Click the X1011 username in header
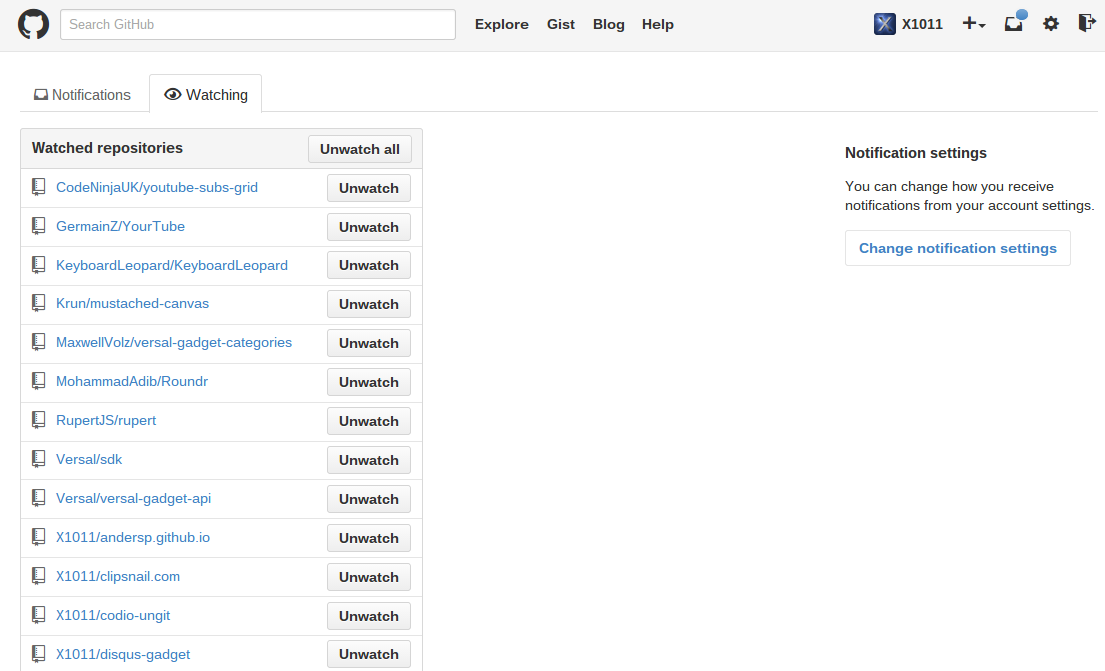 [x=922, y=24]
